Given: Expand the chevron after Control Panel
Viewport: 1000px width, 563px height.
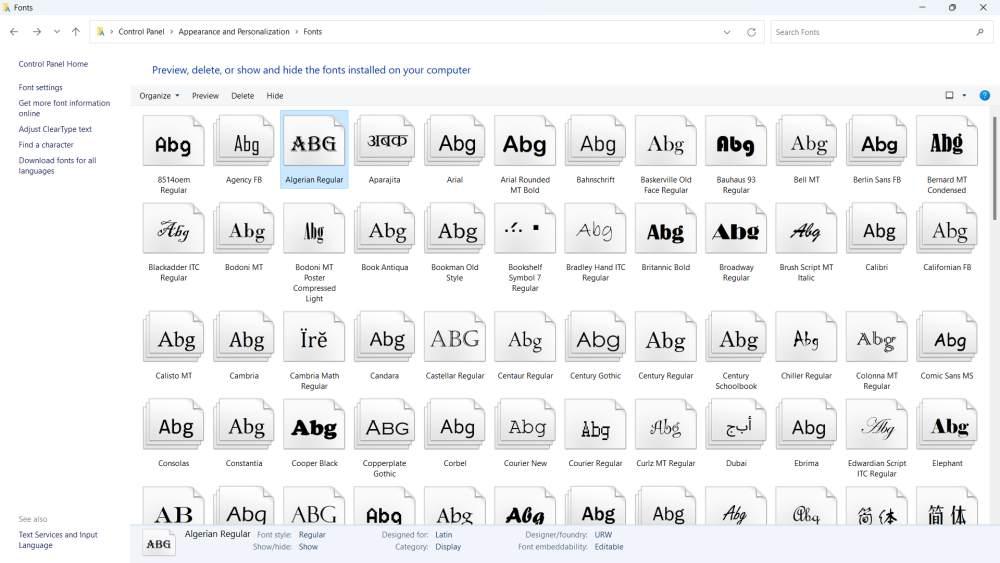Looking at the screenshot, I should (x=172, y=32).
